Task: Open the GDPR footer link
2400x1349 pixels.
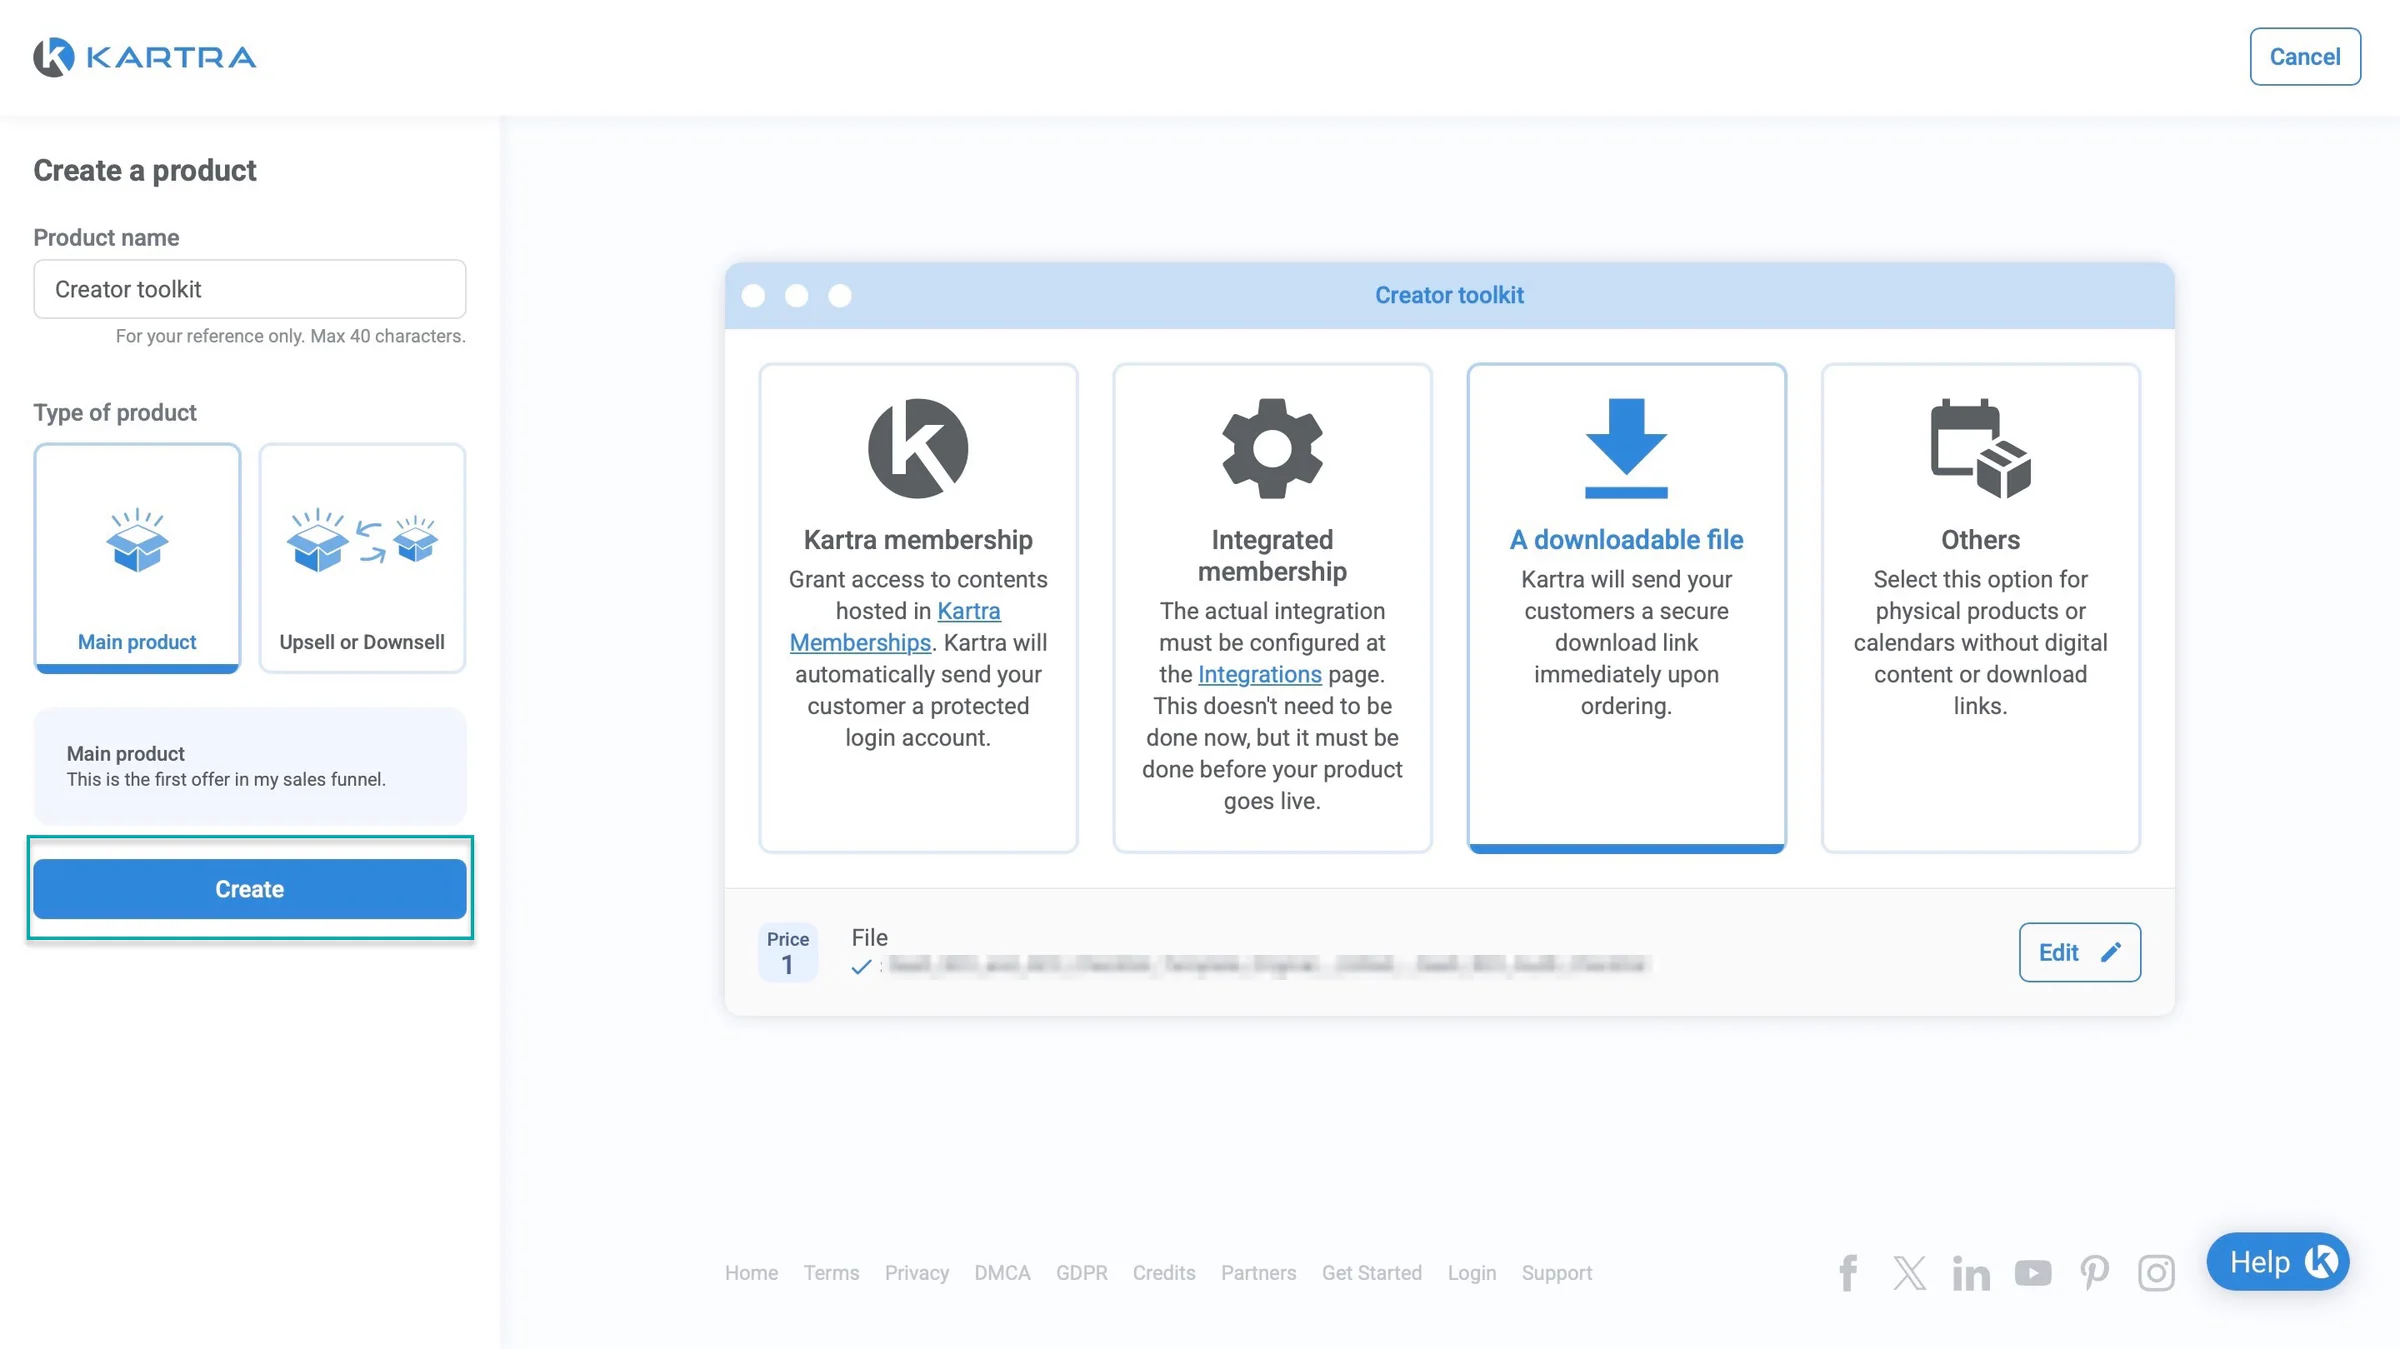Action: (x=1082, y=1273)
